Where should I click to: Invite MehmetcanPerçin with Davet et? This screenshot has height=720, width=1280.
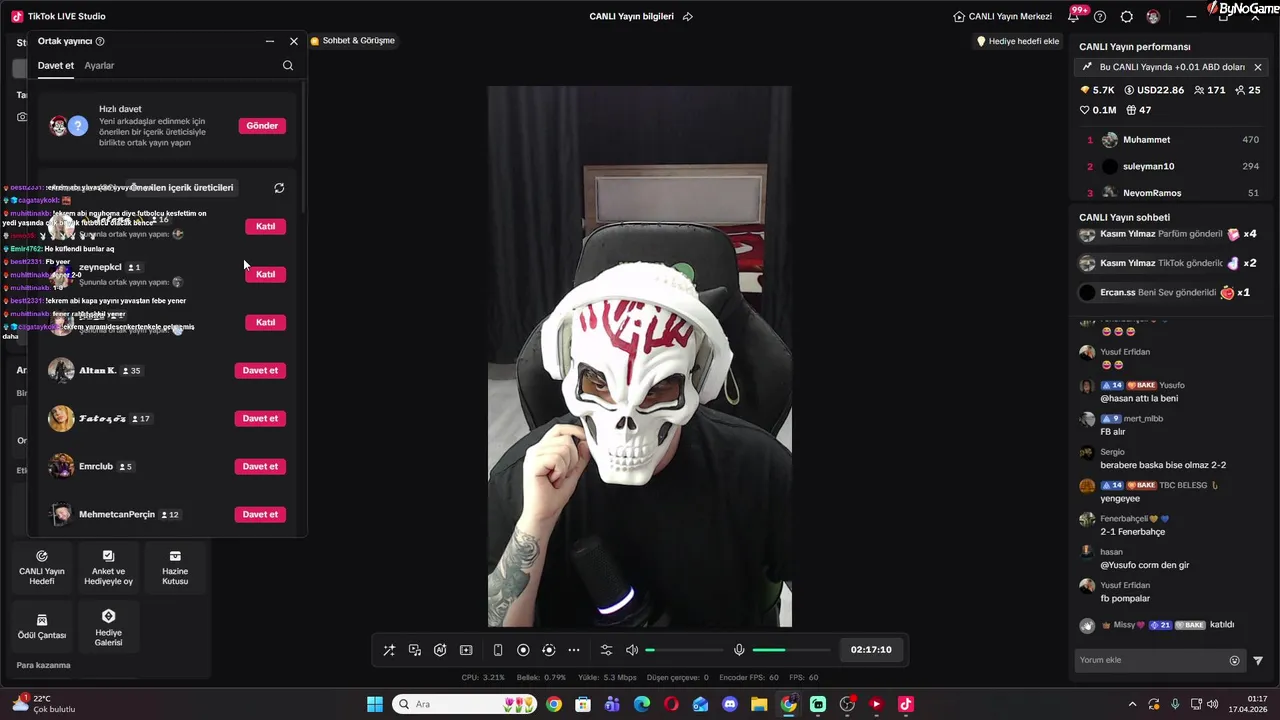[260, 514]
